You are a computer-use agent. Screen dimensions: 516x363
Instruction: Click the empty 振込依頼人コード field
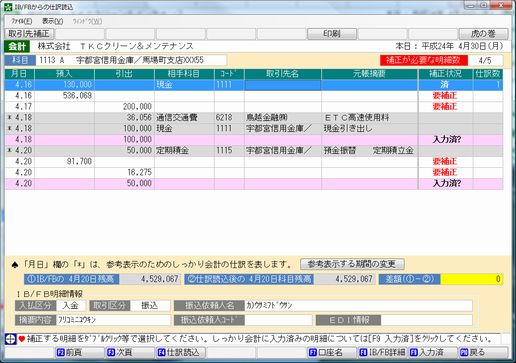[x=278, y=320]
